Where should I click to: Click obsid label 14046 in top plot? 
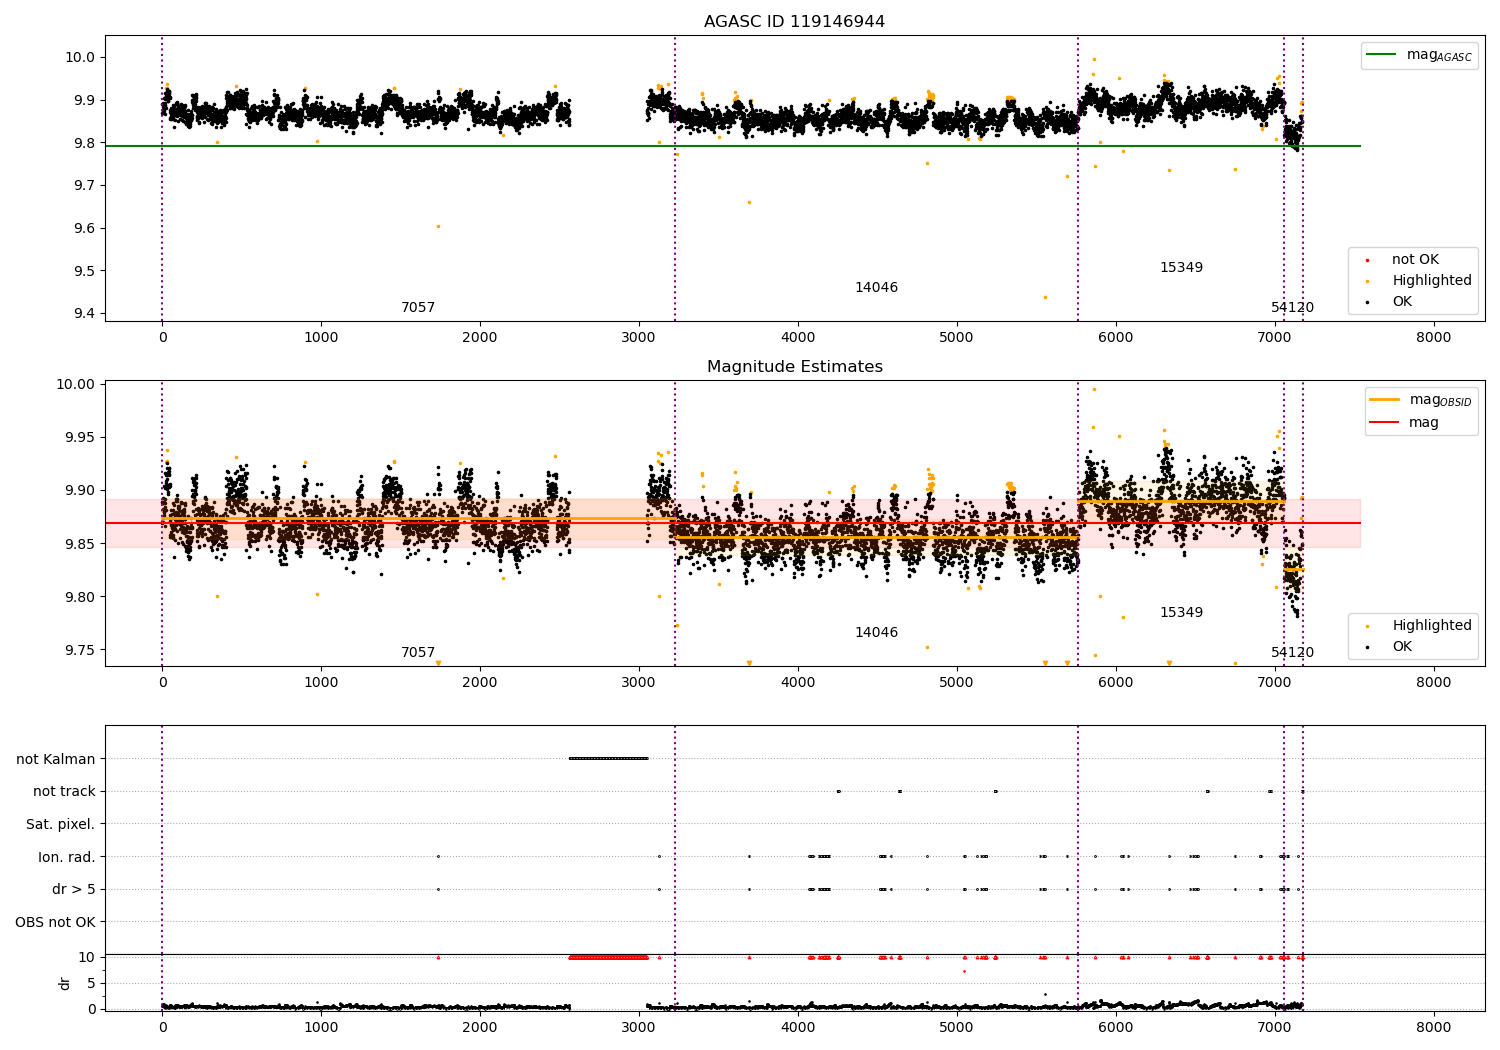(x=876, y=288)
